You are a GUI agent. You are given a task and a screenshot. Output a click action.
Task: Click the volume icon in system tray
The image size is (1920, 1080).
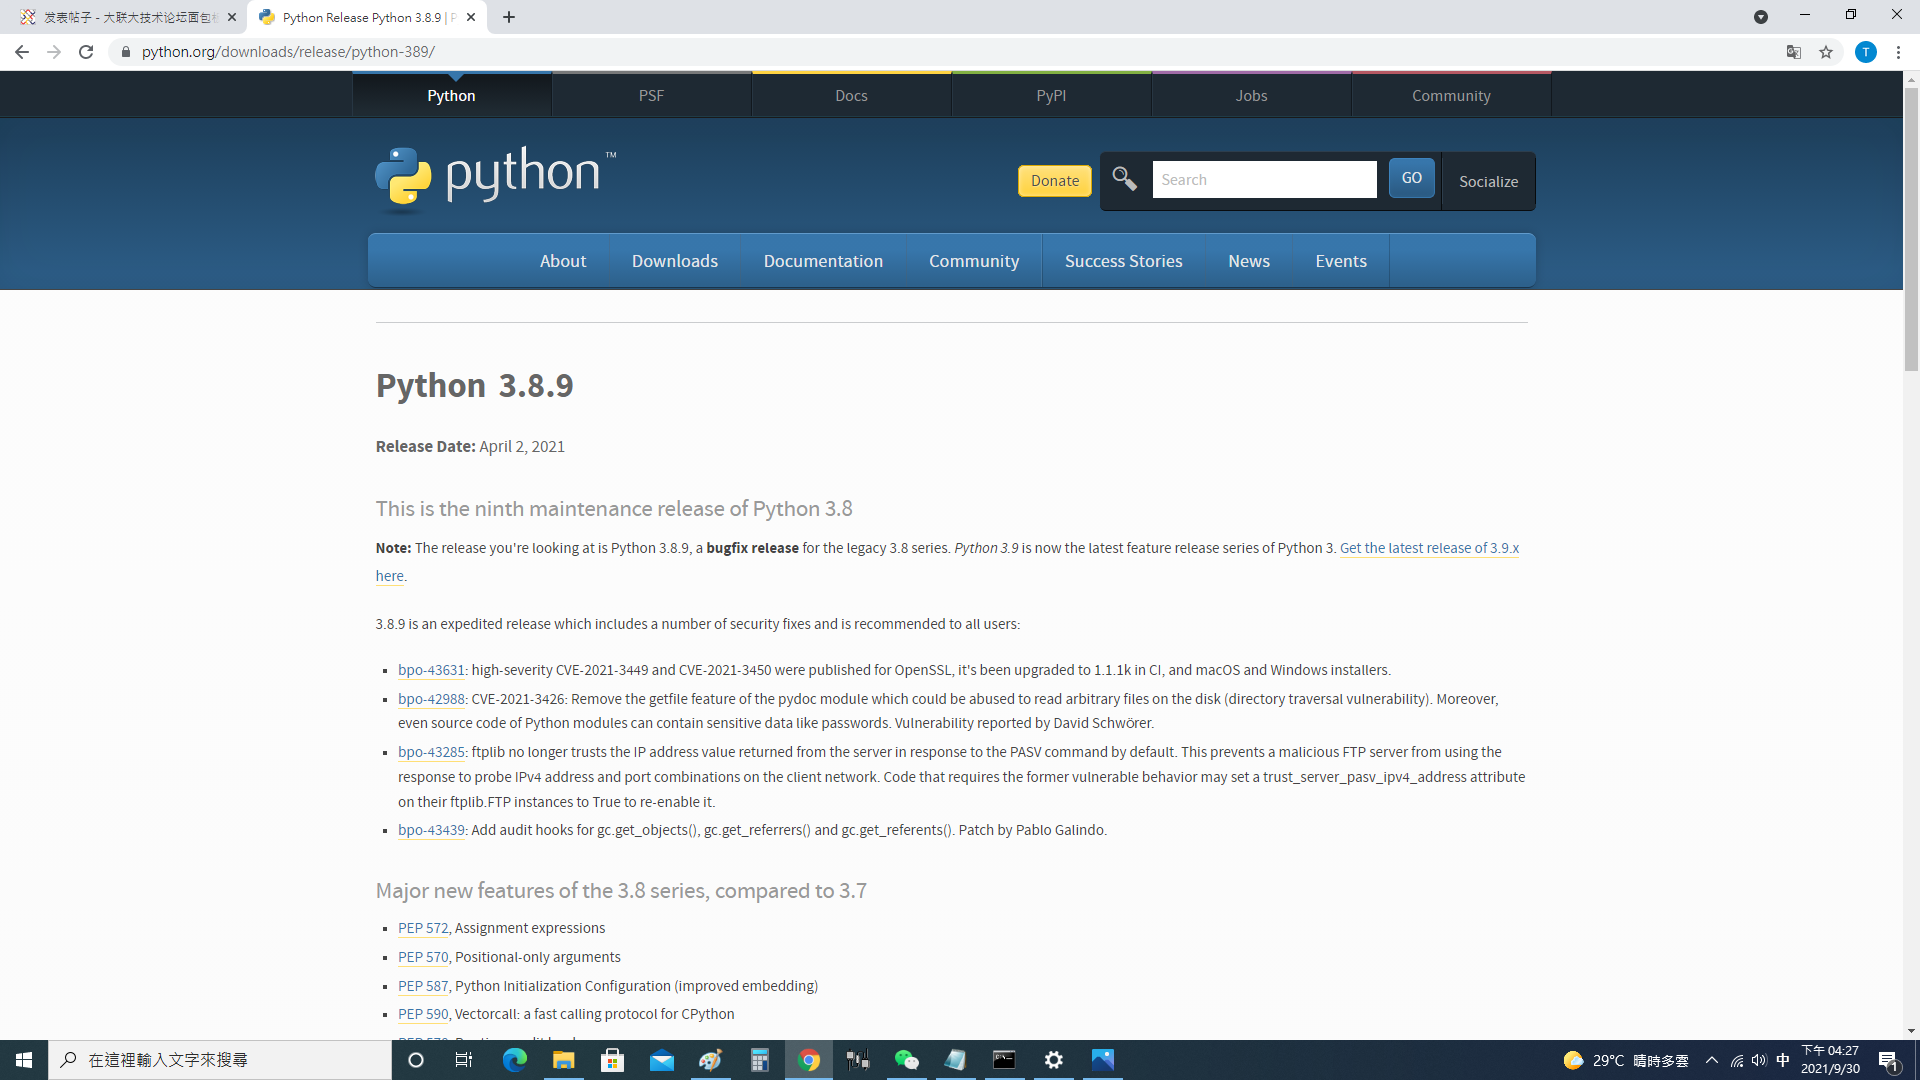pos(1759,1060)
